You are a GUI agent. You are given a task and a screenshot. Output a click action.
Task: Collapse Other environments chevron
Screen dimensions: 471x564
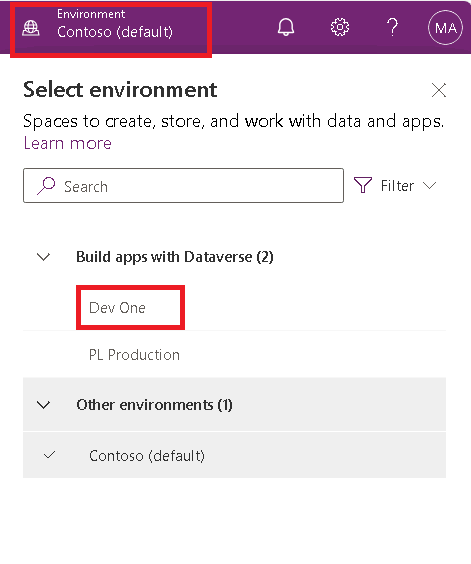click(44, 405)
